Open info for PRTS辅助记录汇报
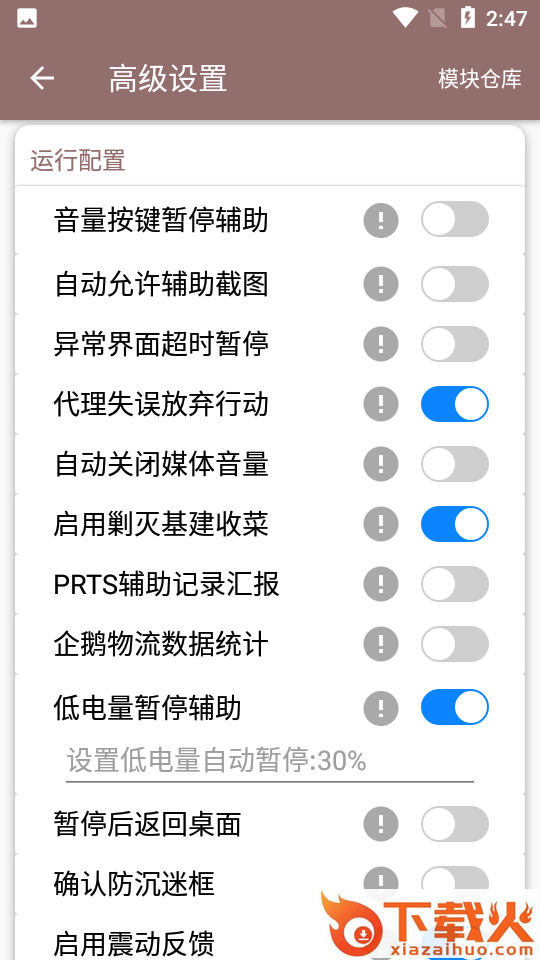Screen dimensions: 540x960 381,584
